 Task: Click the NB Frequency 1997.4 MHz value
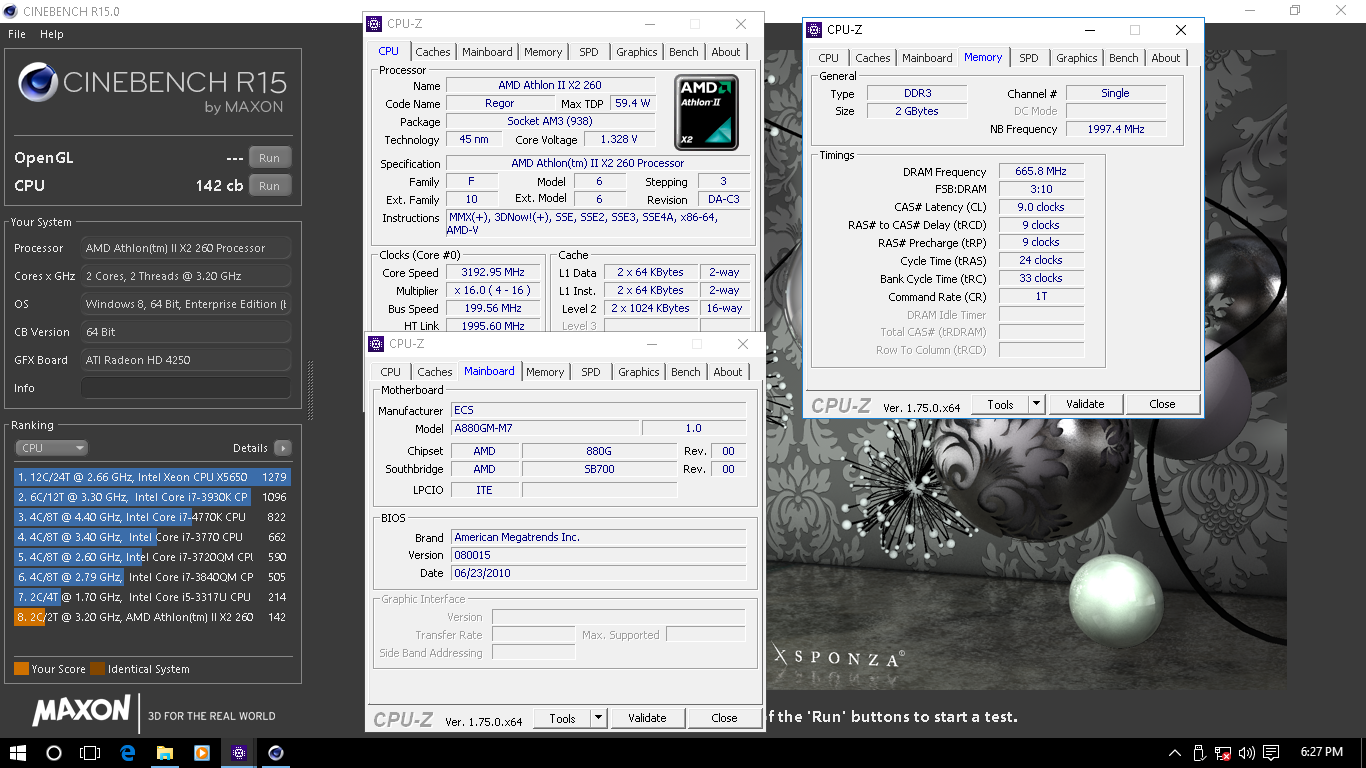[x=1115, y=129]
